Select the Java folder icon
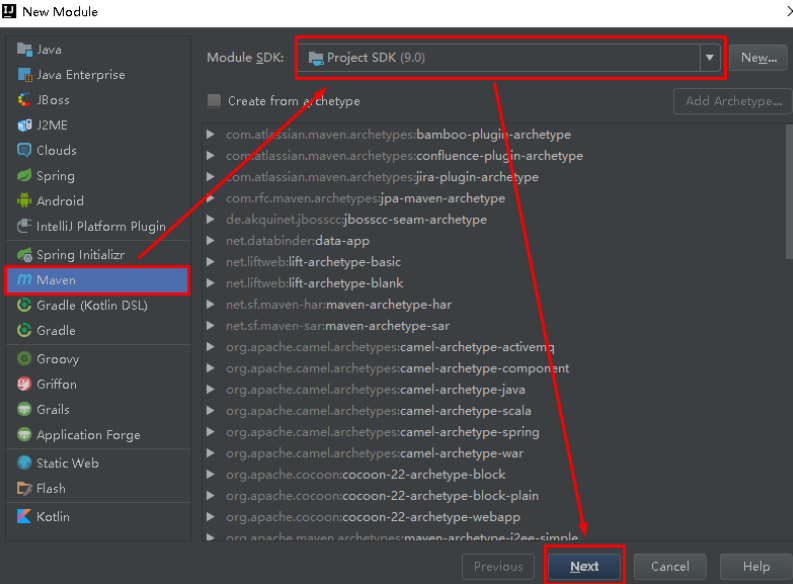The height and width of the screenshot is (584, 793). click(x=24, y=49)
